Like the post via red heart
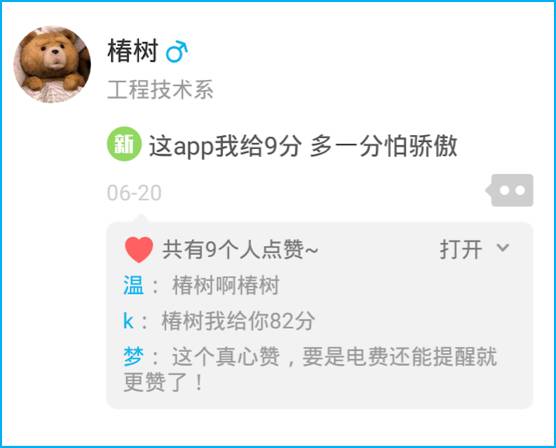 [x=139, y=249]
